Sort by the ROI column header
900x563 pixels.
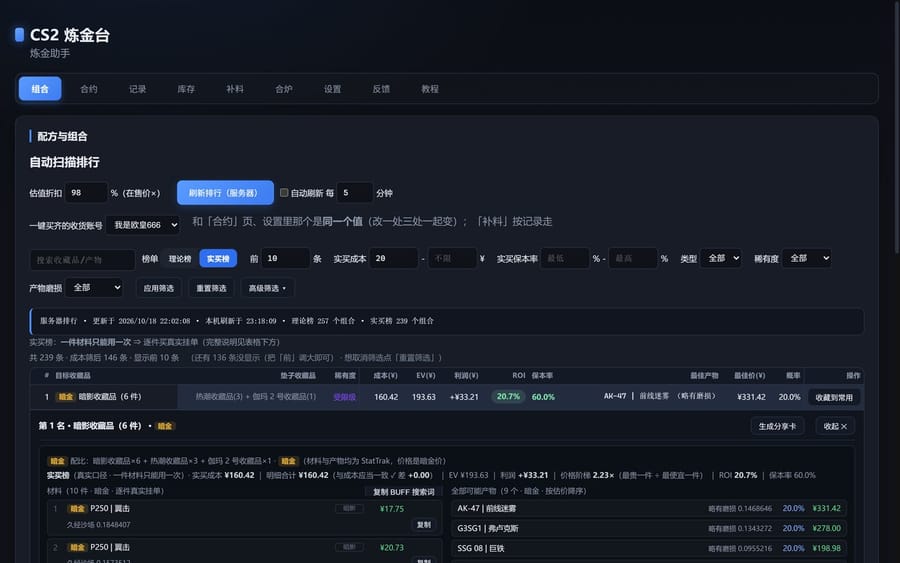pyautogui.click(x=518, y=375)
